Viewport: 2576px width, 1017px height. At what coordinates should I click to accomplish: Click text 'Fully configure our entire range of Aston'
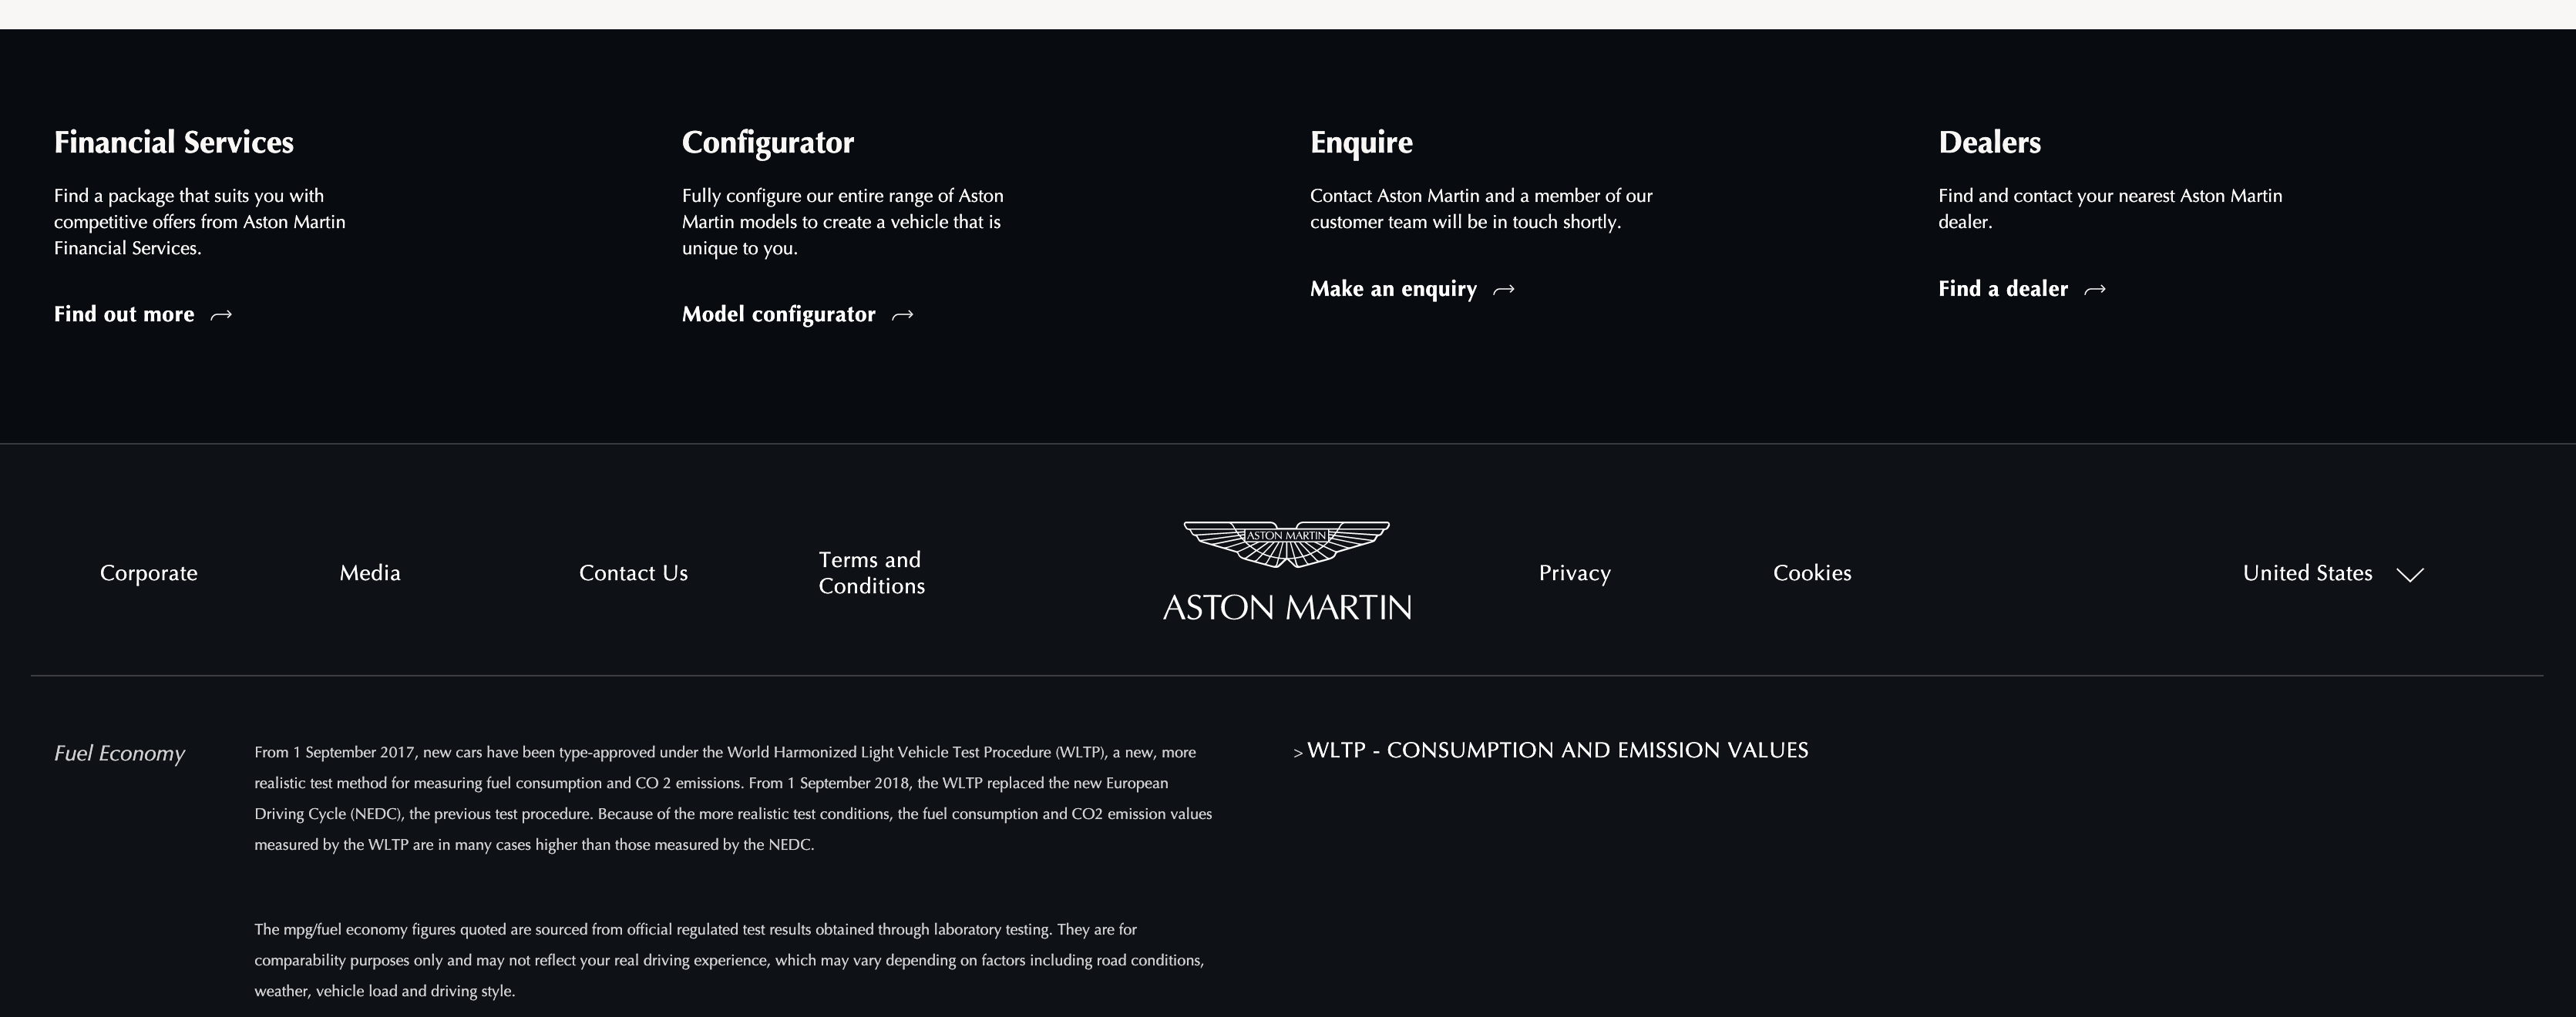click(x=843, y=196)
